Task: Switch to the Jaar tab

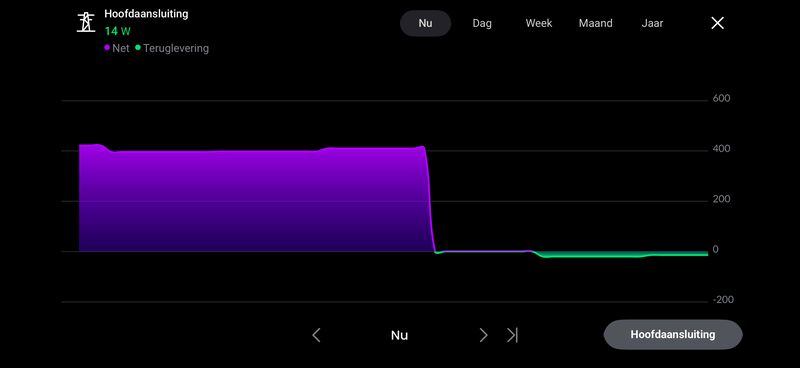Action: pos(652,23)
